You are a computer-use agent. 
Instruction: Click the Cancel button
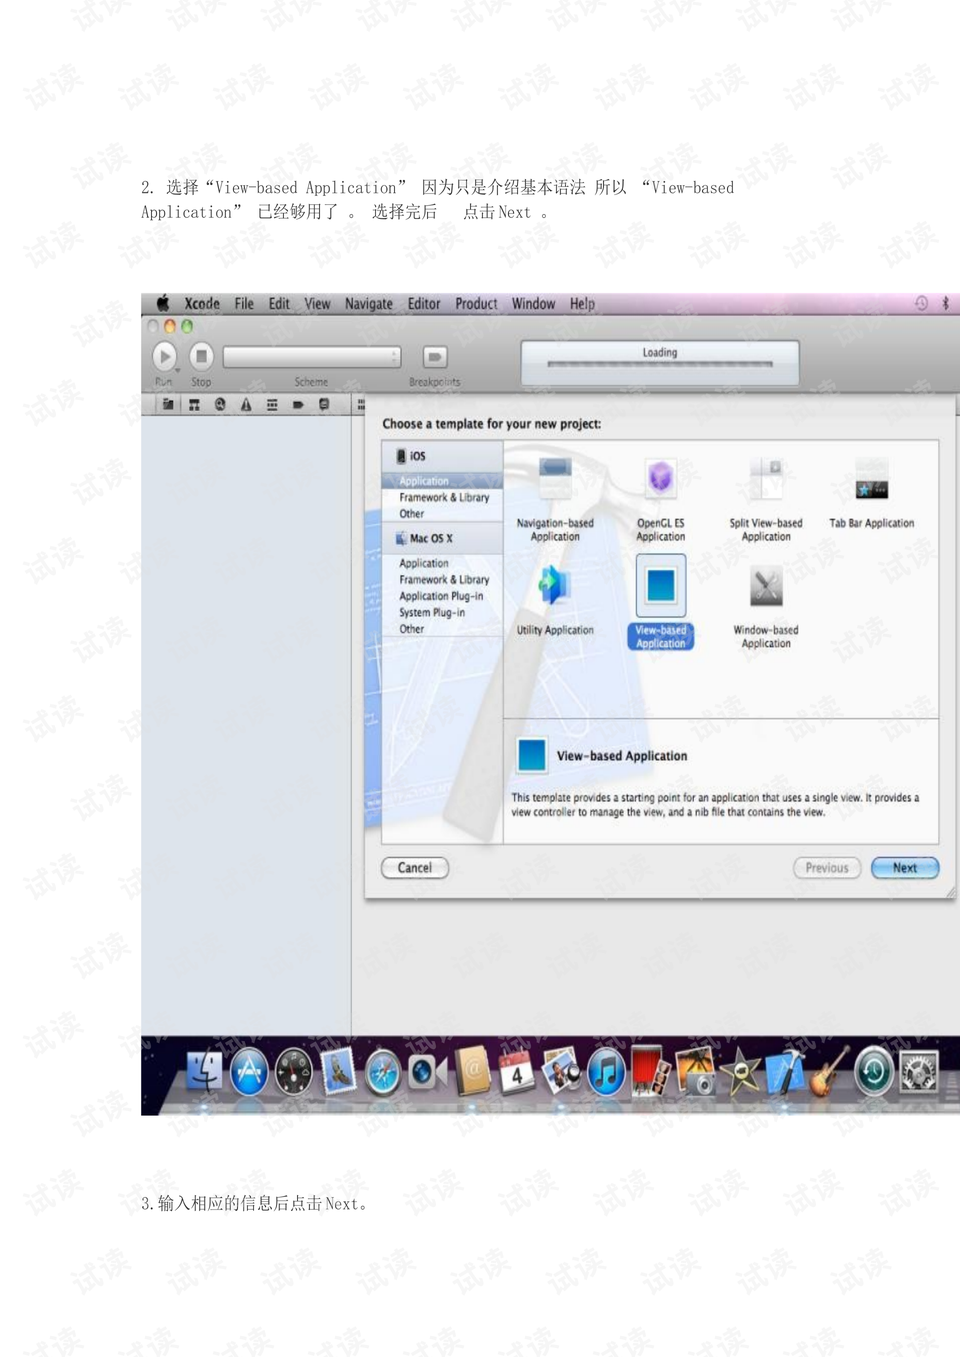click(x=415, y=868)
